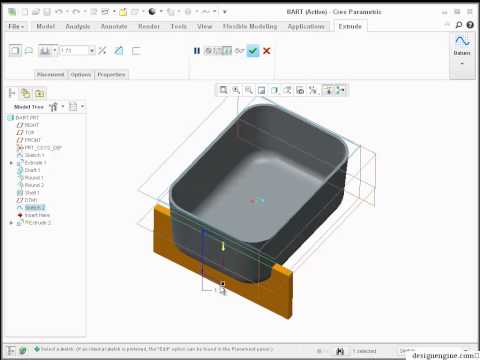480x360 pixels.
Task: Click the Regenerate icon in the quick access toolbar
Action: click(94, 12)
